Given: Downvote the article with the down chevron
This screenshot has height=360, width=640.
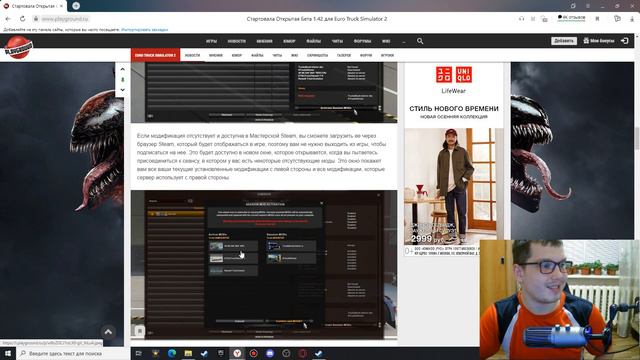Looking at the screenshot, I should 122,90.
